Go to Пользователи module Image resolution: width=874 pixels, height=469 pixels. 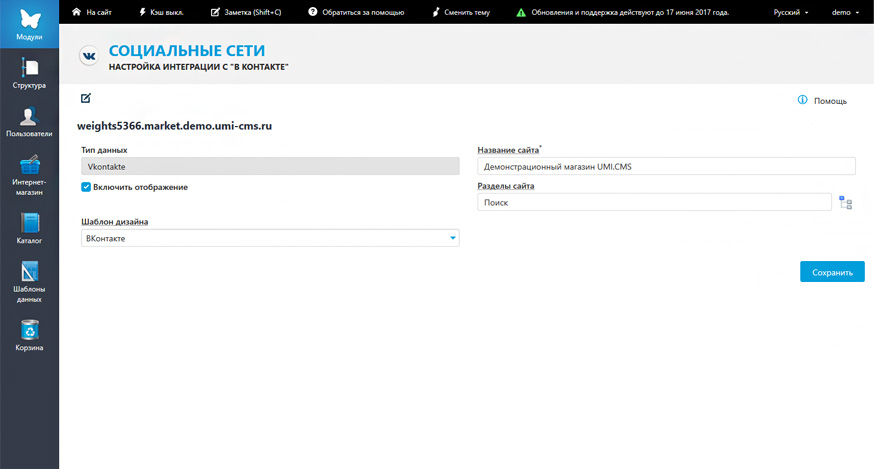coord(29,122)
